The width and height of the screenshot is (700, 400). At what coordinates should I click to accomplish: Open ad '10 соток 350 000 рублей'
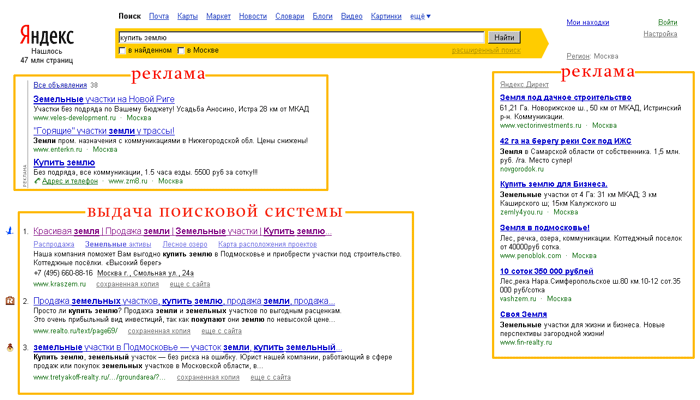point(547,271)
